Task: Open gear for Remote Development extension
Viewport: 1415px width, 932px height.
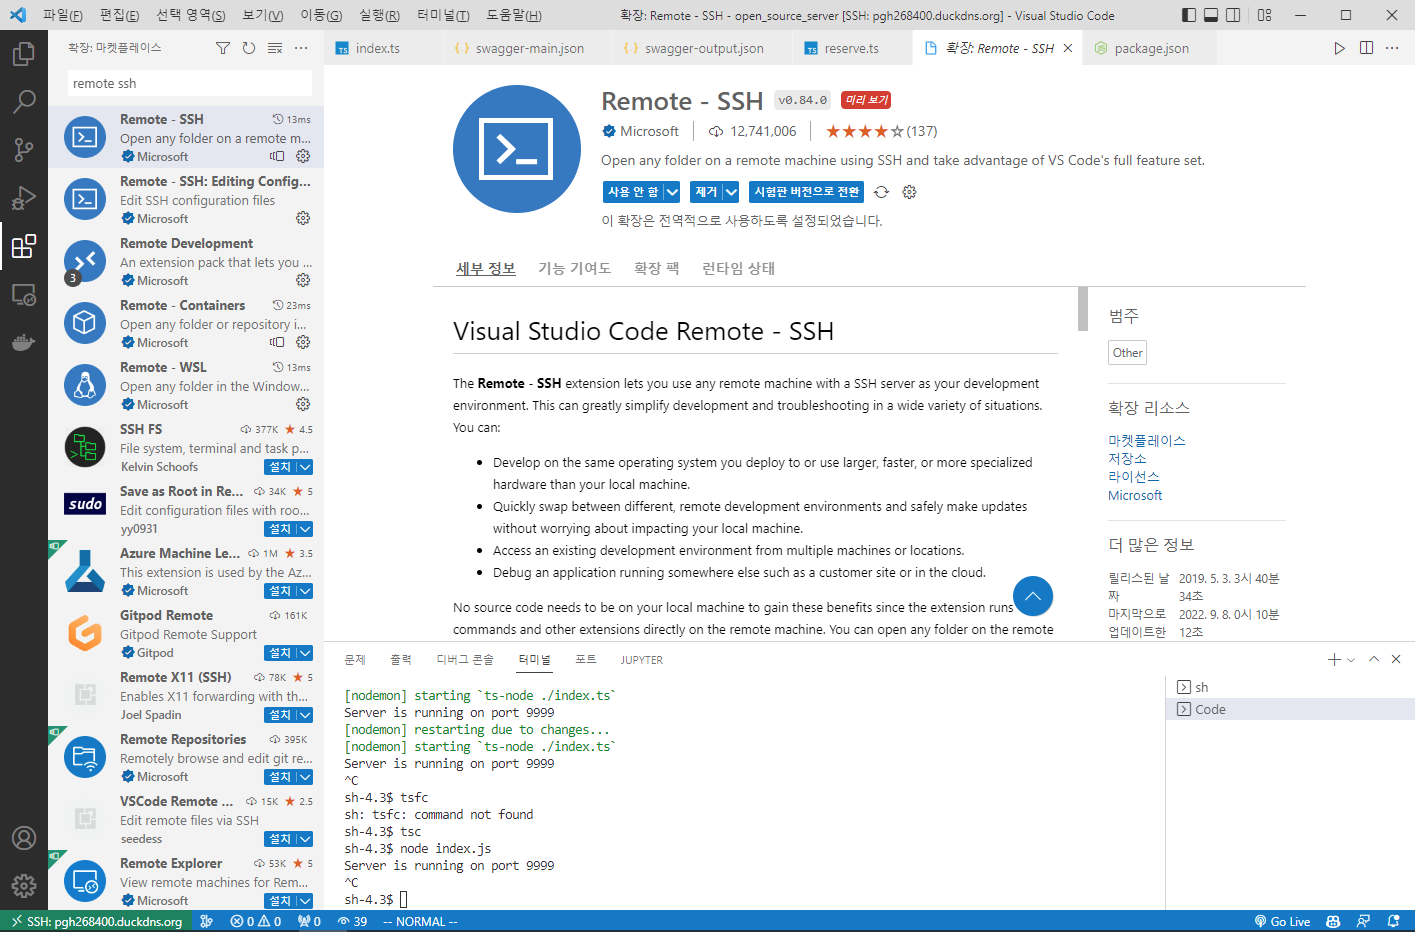Action: tap(303, 280)
